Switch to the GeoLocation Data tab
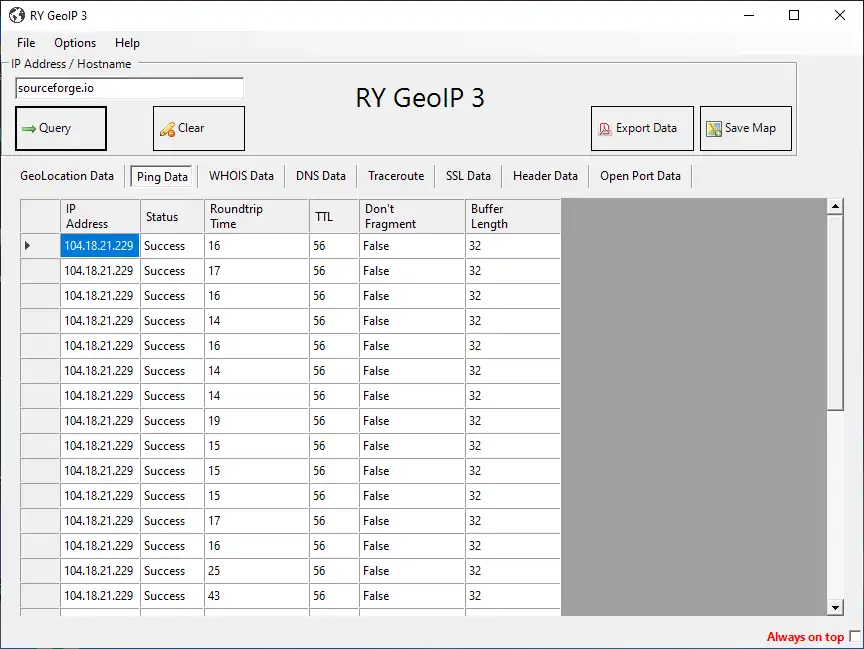 [x=67, y=176]
